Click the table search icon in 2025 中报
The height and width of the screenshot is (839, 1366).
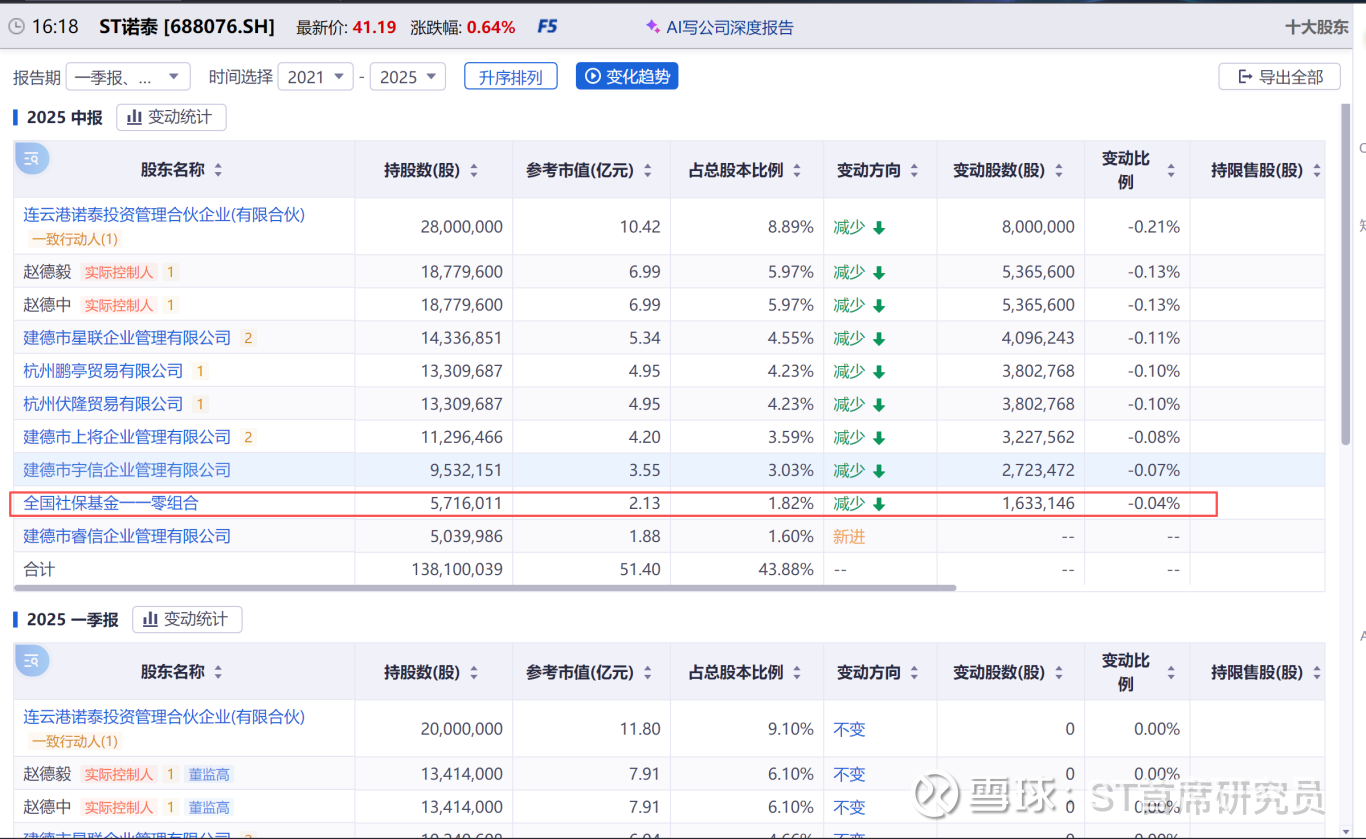[32, 158]
